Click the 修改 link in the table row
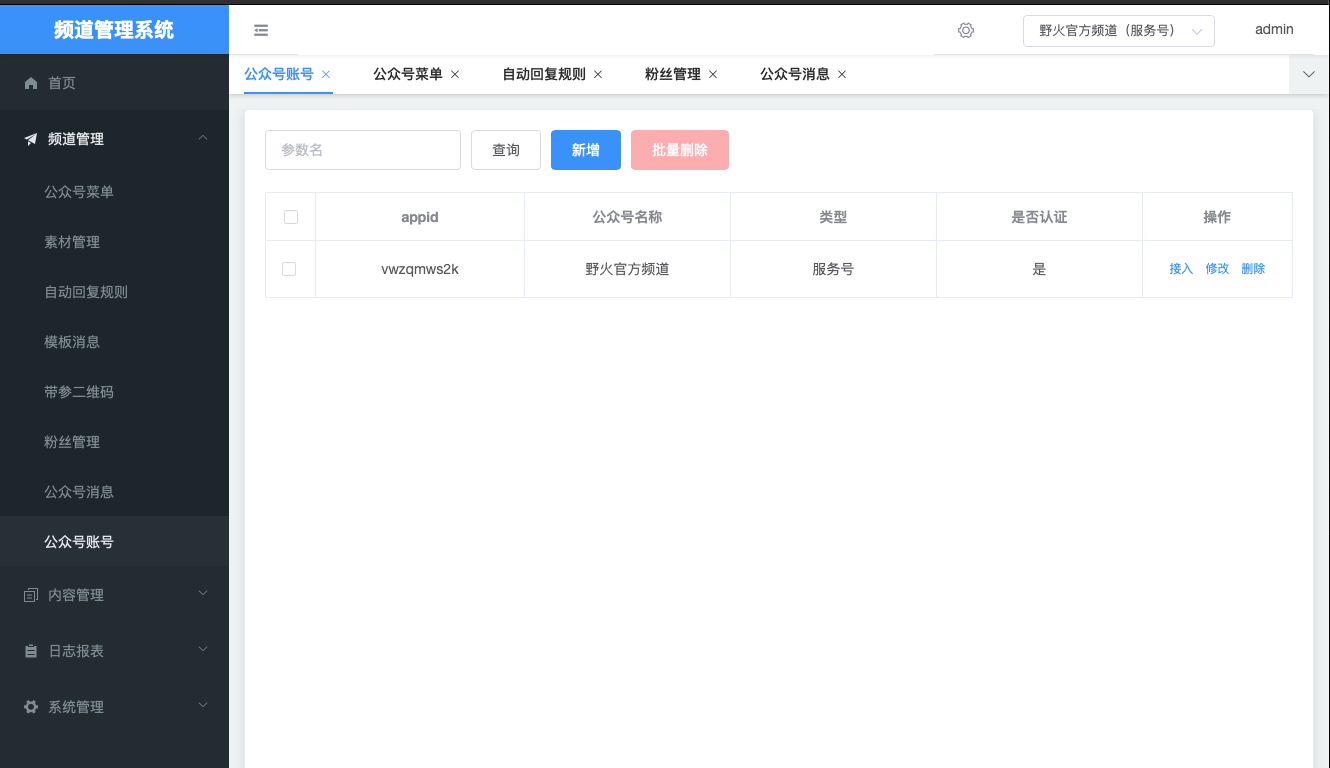 [1217, 269]
